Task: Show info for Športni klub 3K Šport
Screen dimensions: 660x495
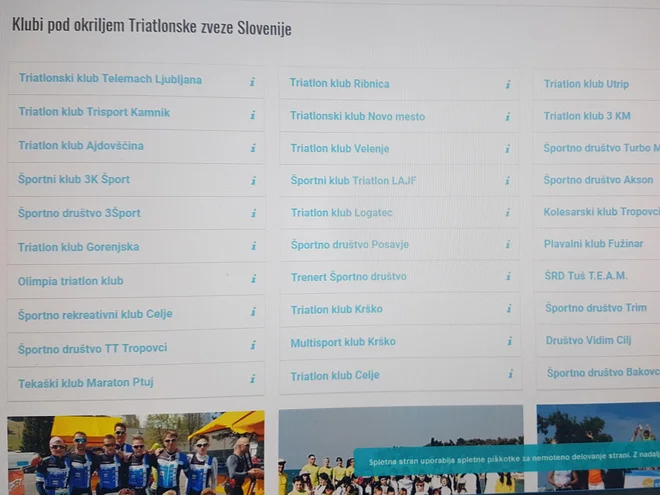Action: [253, 181]
